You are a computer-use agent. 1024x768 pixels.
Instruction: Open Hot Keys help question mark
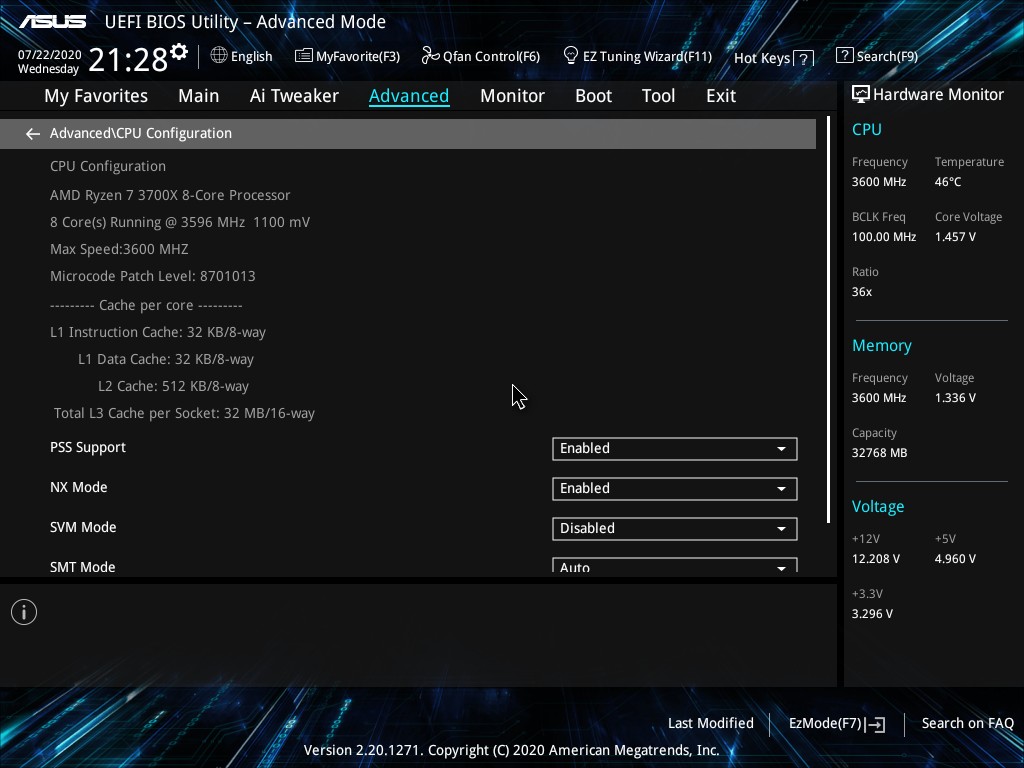coord(803,59)
